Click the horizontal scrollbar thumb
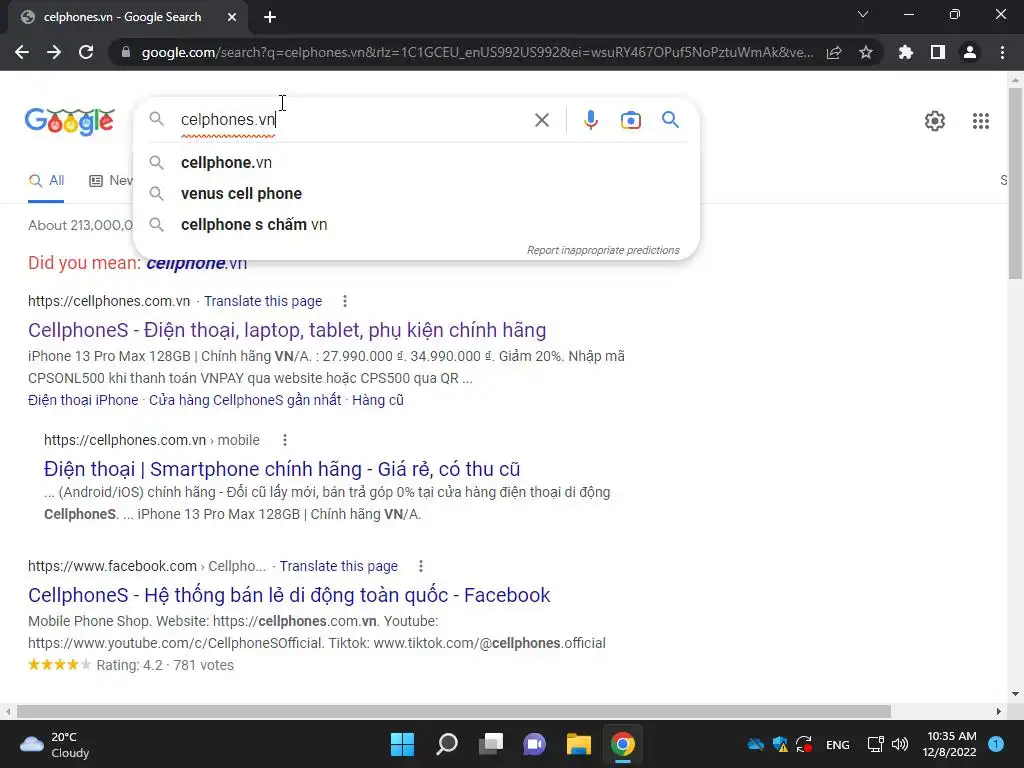The width and height of the screenshot is (1024, 768). pos(454,711)
